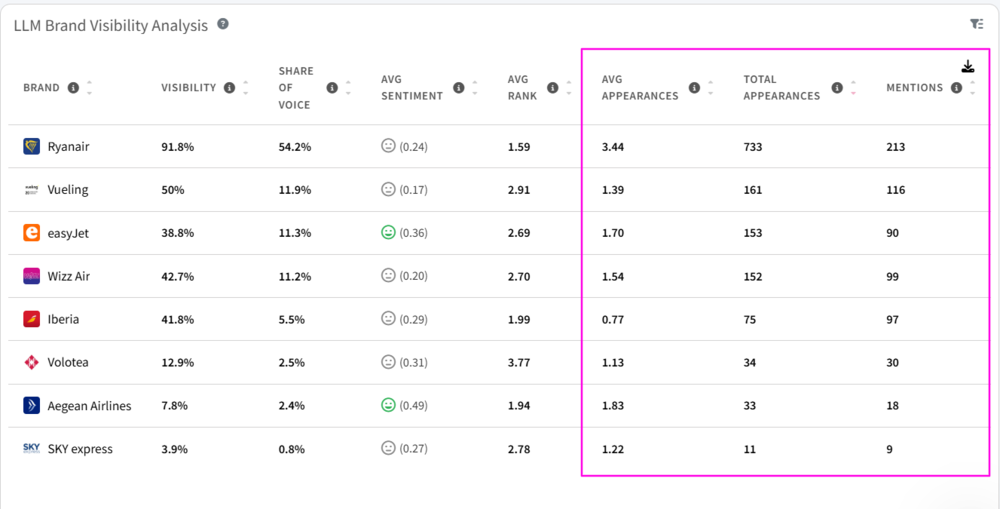Click the info icon next to MENTIONS
Viewport: 1000px width, 509px height.
tap(956, 87)
